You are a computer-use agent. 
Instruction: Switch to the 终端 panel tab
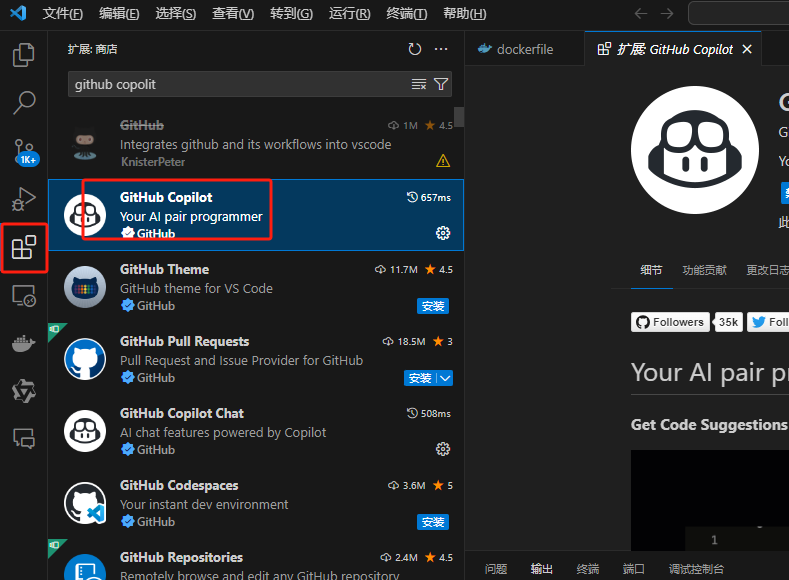click(588, 568)
